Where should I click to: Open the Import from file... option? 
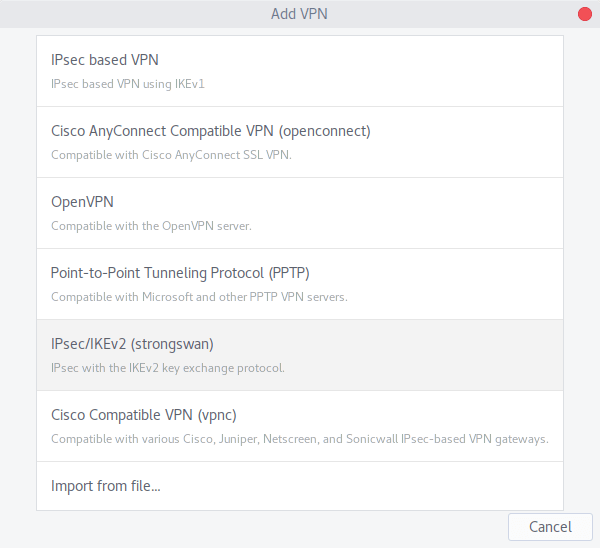[300, 486]
